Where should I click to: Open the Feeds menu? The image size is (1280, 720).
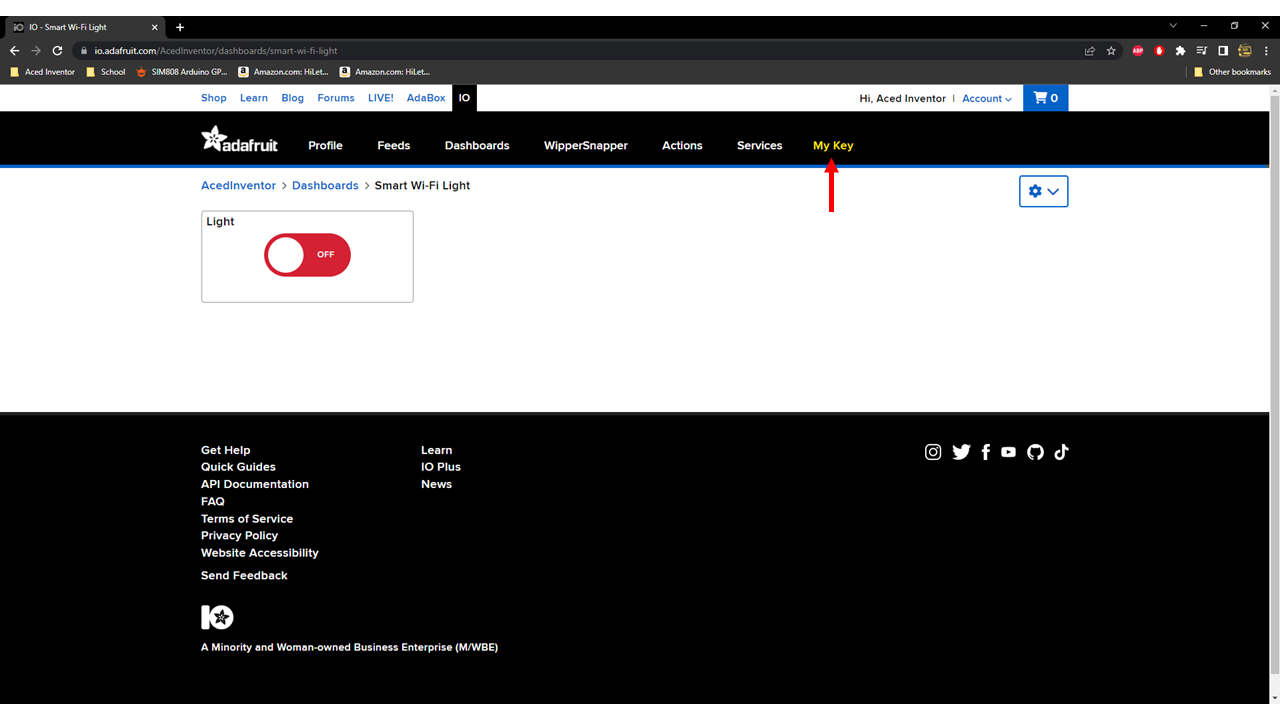coord(394,146)
